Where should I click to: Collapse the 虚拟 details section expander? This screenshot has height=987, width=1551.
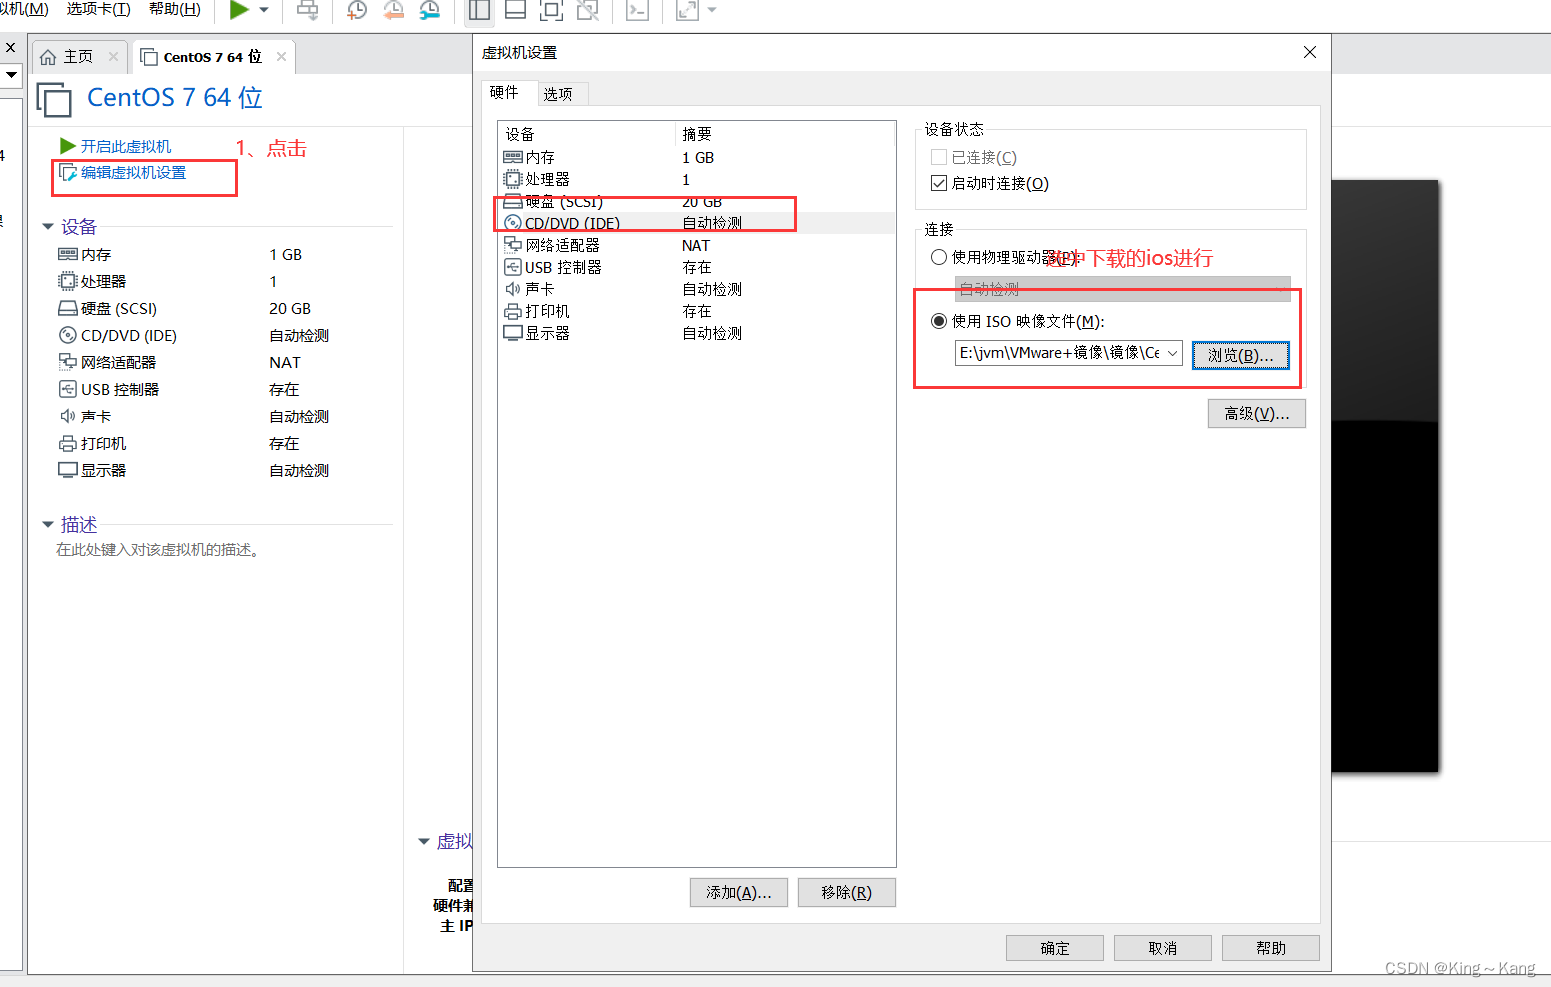tap(424, 842)
